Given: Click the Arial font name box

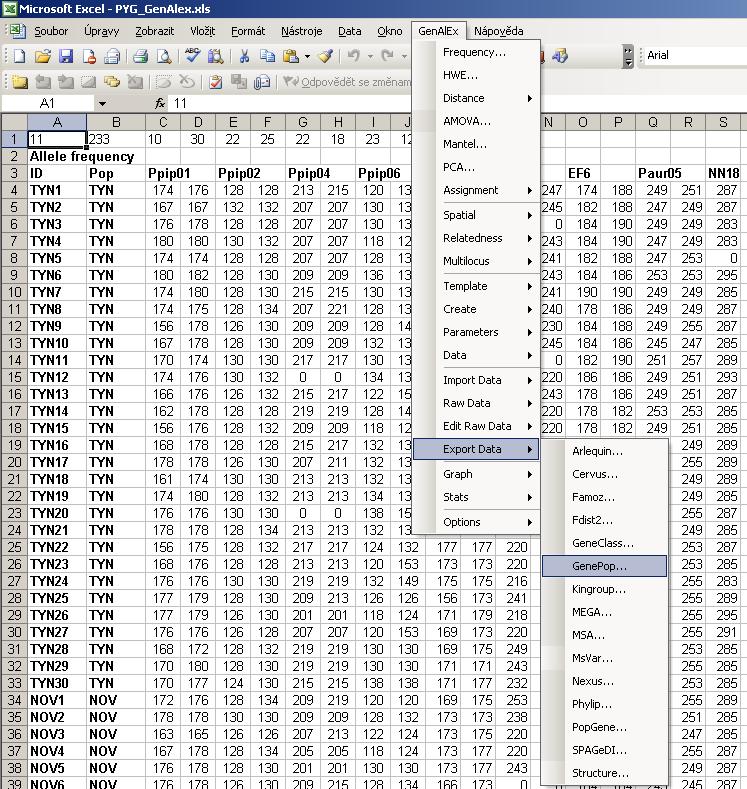Looking at the screenshot, I should click(x=695, y=55).
